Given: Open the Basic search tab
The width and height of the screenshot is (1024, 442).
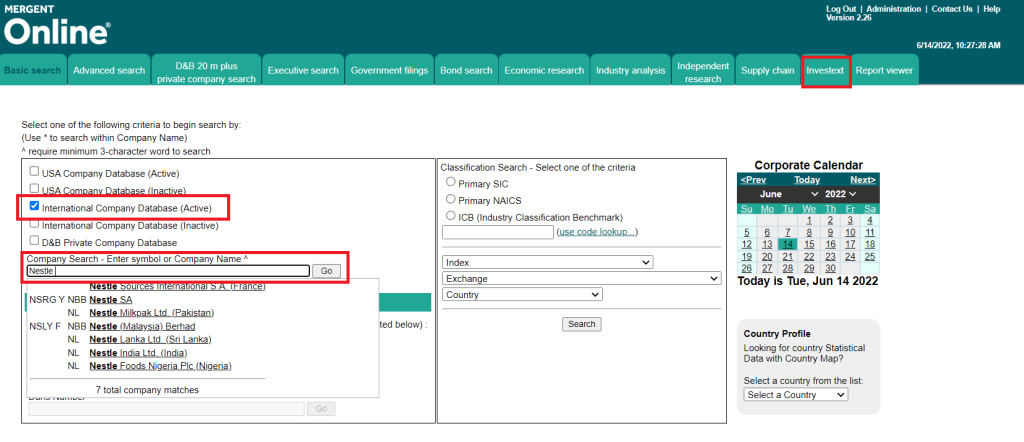Looking at the screenshot, I should 33,70.
